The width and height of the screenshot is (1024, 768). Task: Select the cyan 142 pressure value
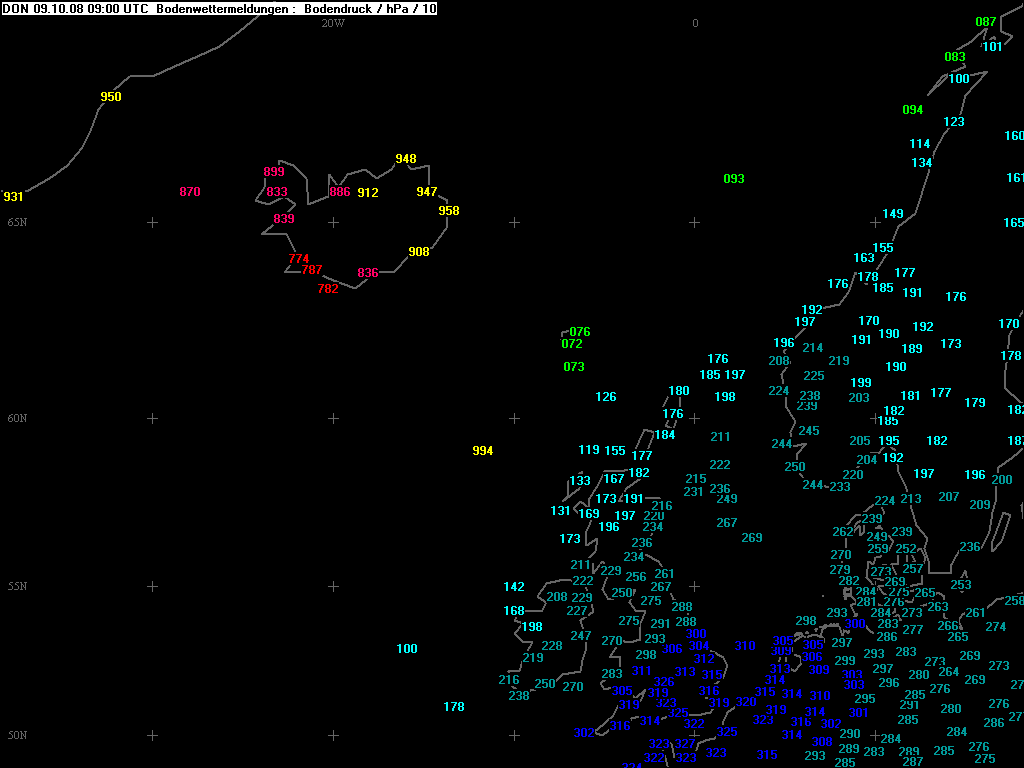click(x=514, y=587)
